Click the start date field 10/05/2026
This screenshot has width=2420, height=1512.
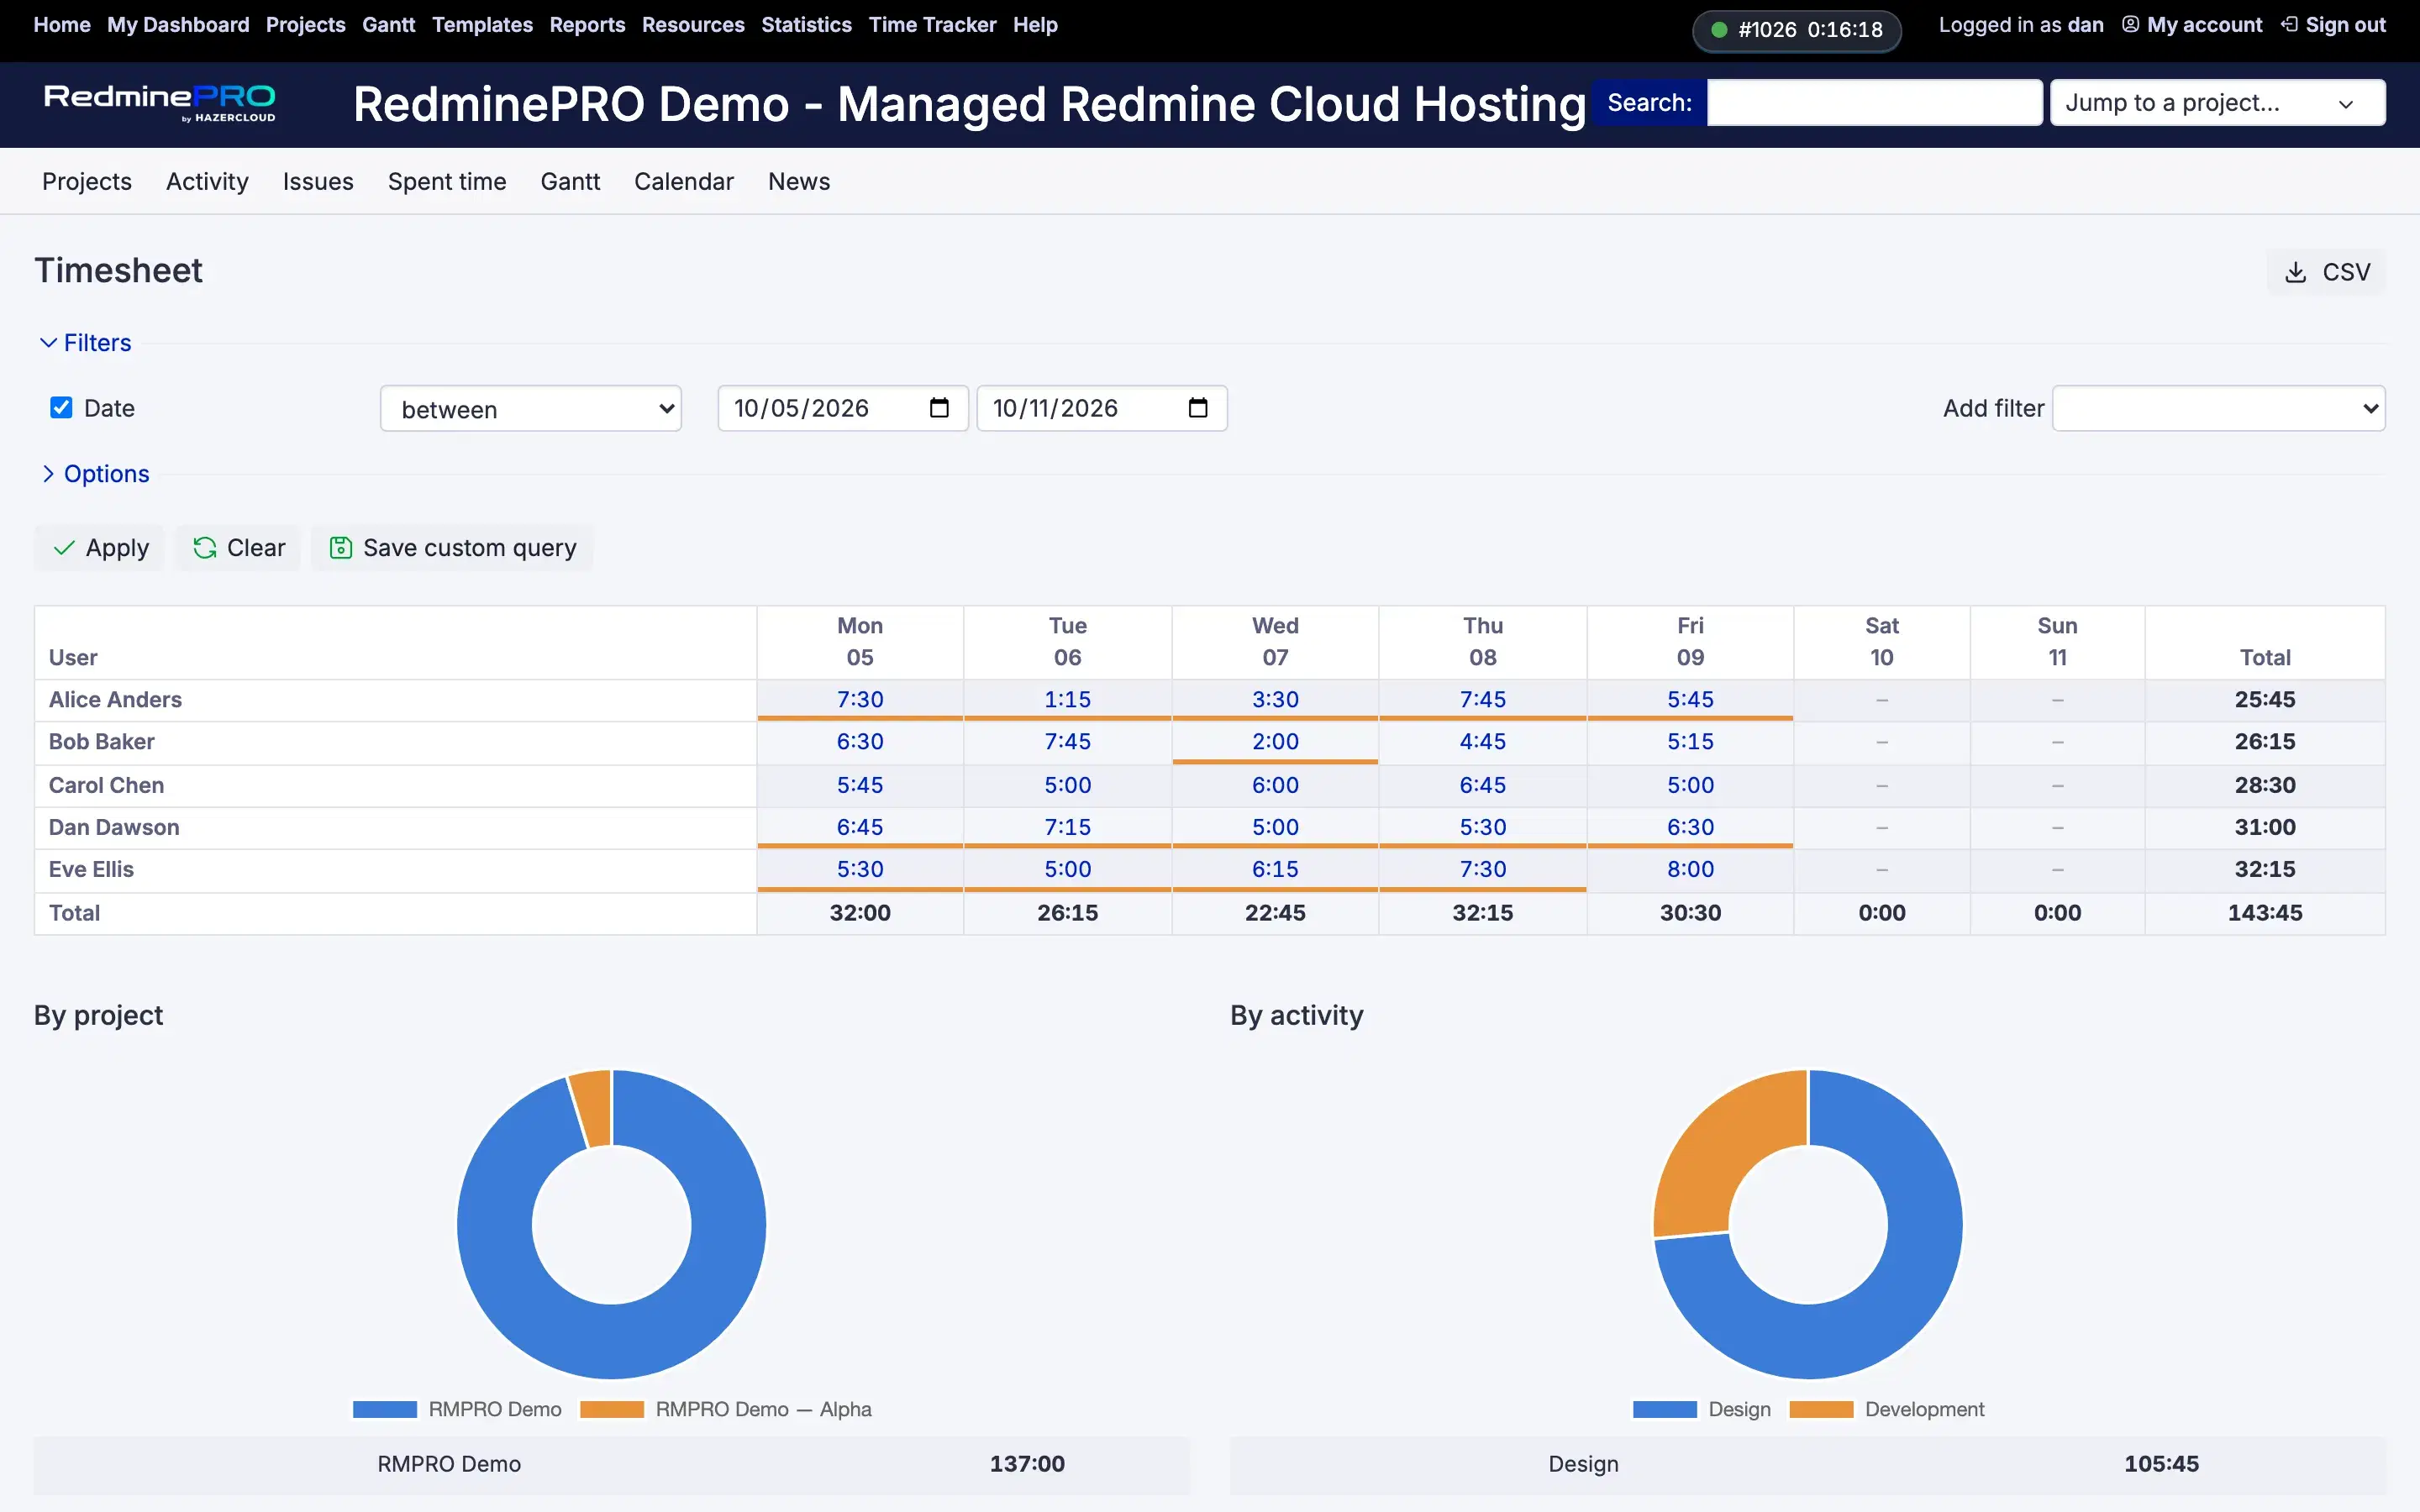(x=843, y=408)
